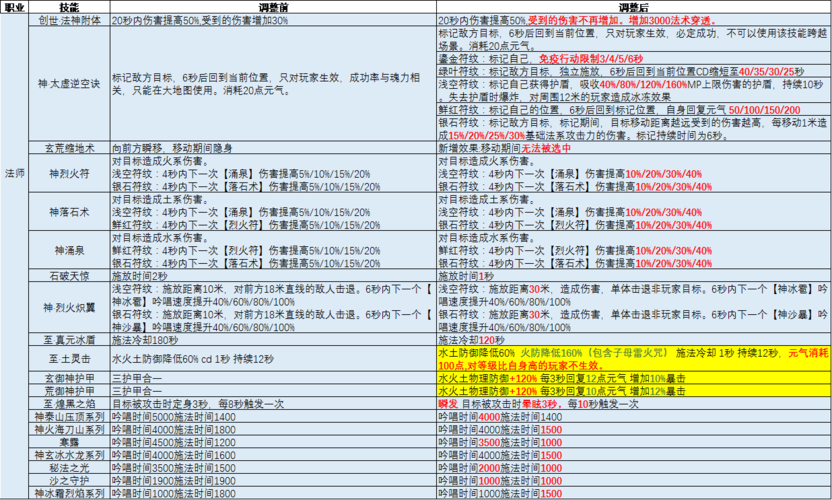This screenshot has width=832, height=500.
Task: Select the 神烈火符 skill cell
Action: [70, 174]
